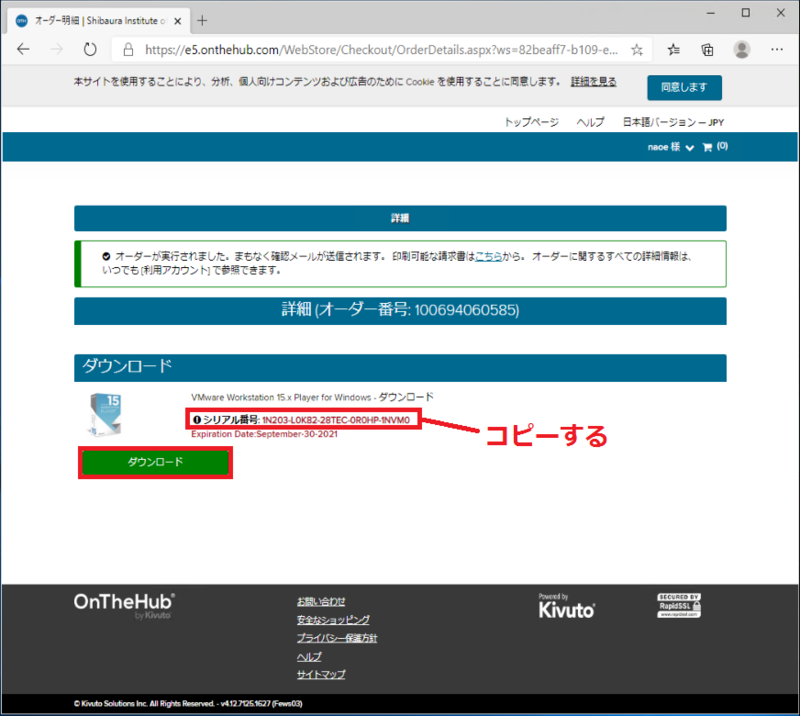
Task: Click the green ダウンロード button
Action: coord(155,462)
